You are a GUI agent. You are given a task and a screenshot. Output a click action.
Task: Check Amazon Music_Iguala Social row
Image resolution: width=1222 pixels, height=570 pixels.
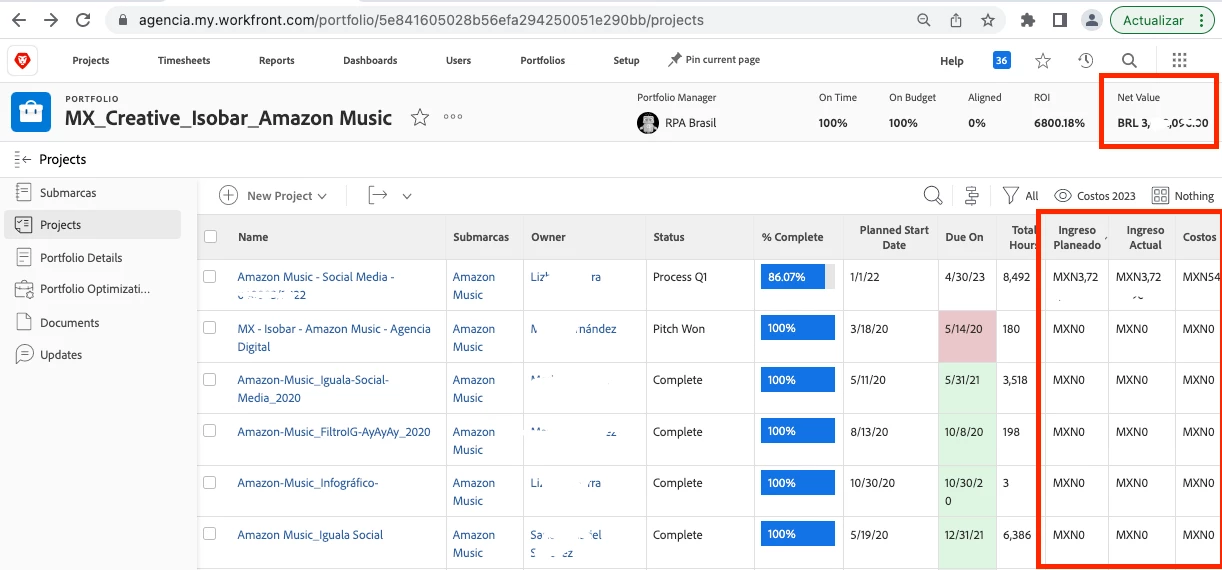pos(210,533)
